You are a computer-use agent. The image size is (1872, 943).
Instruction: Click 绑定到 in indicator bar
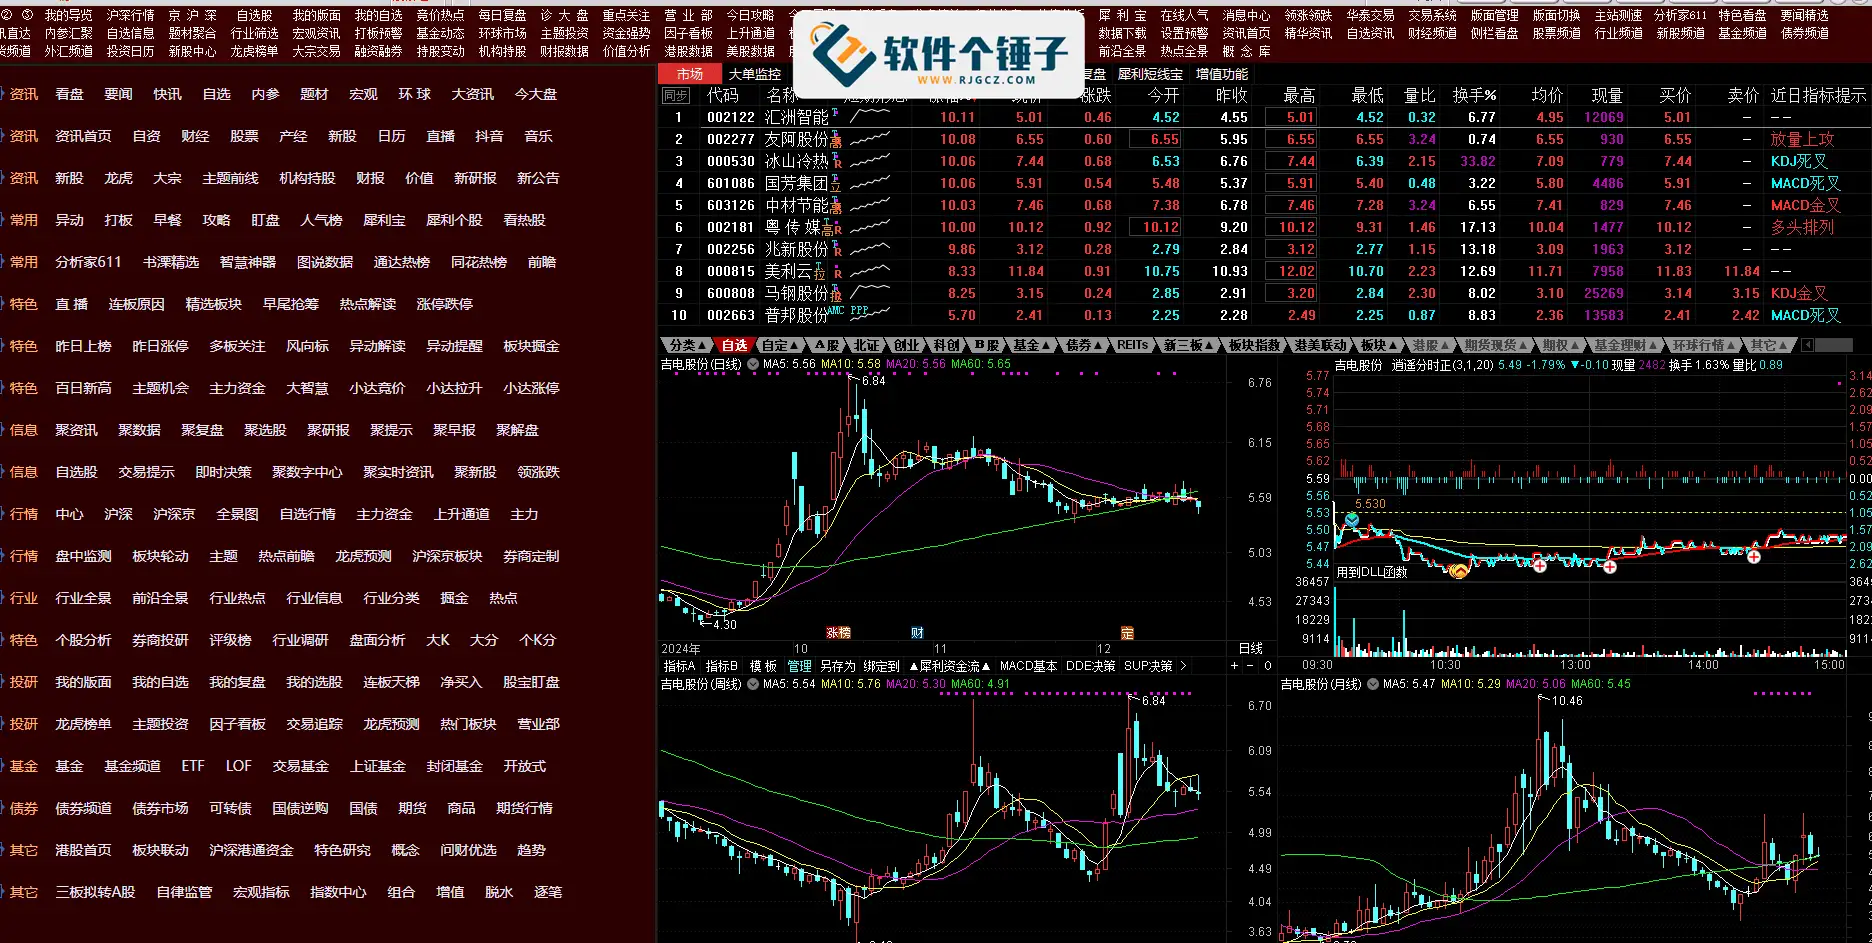point(881,666)
